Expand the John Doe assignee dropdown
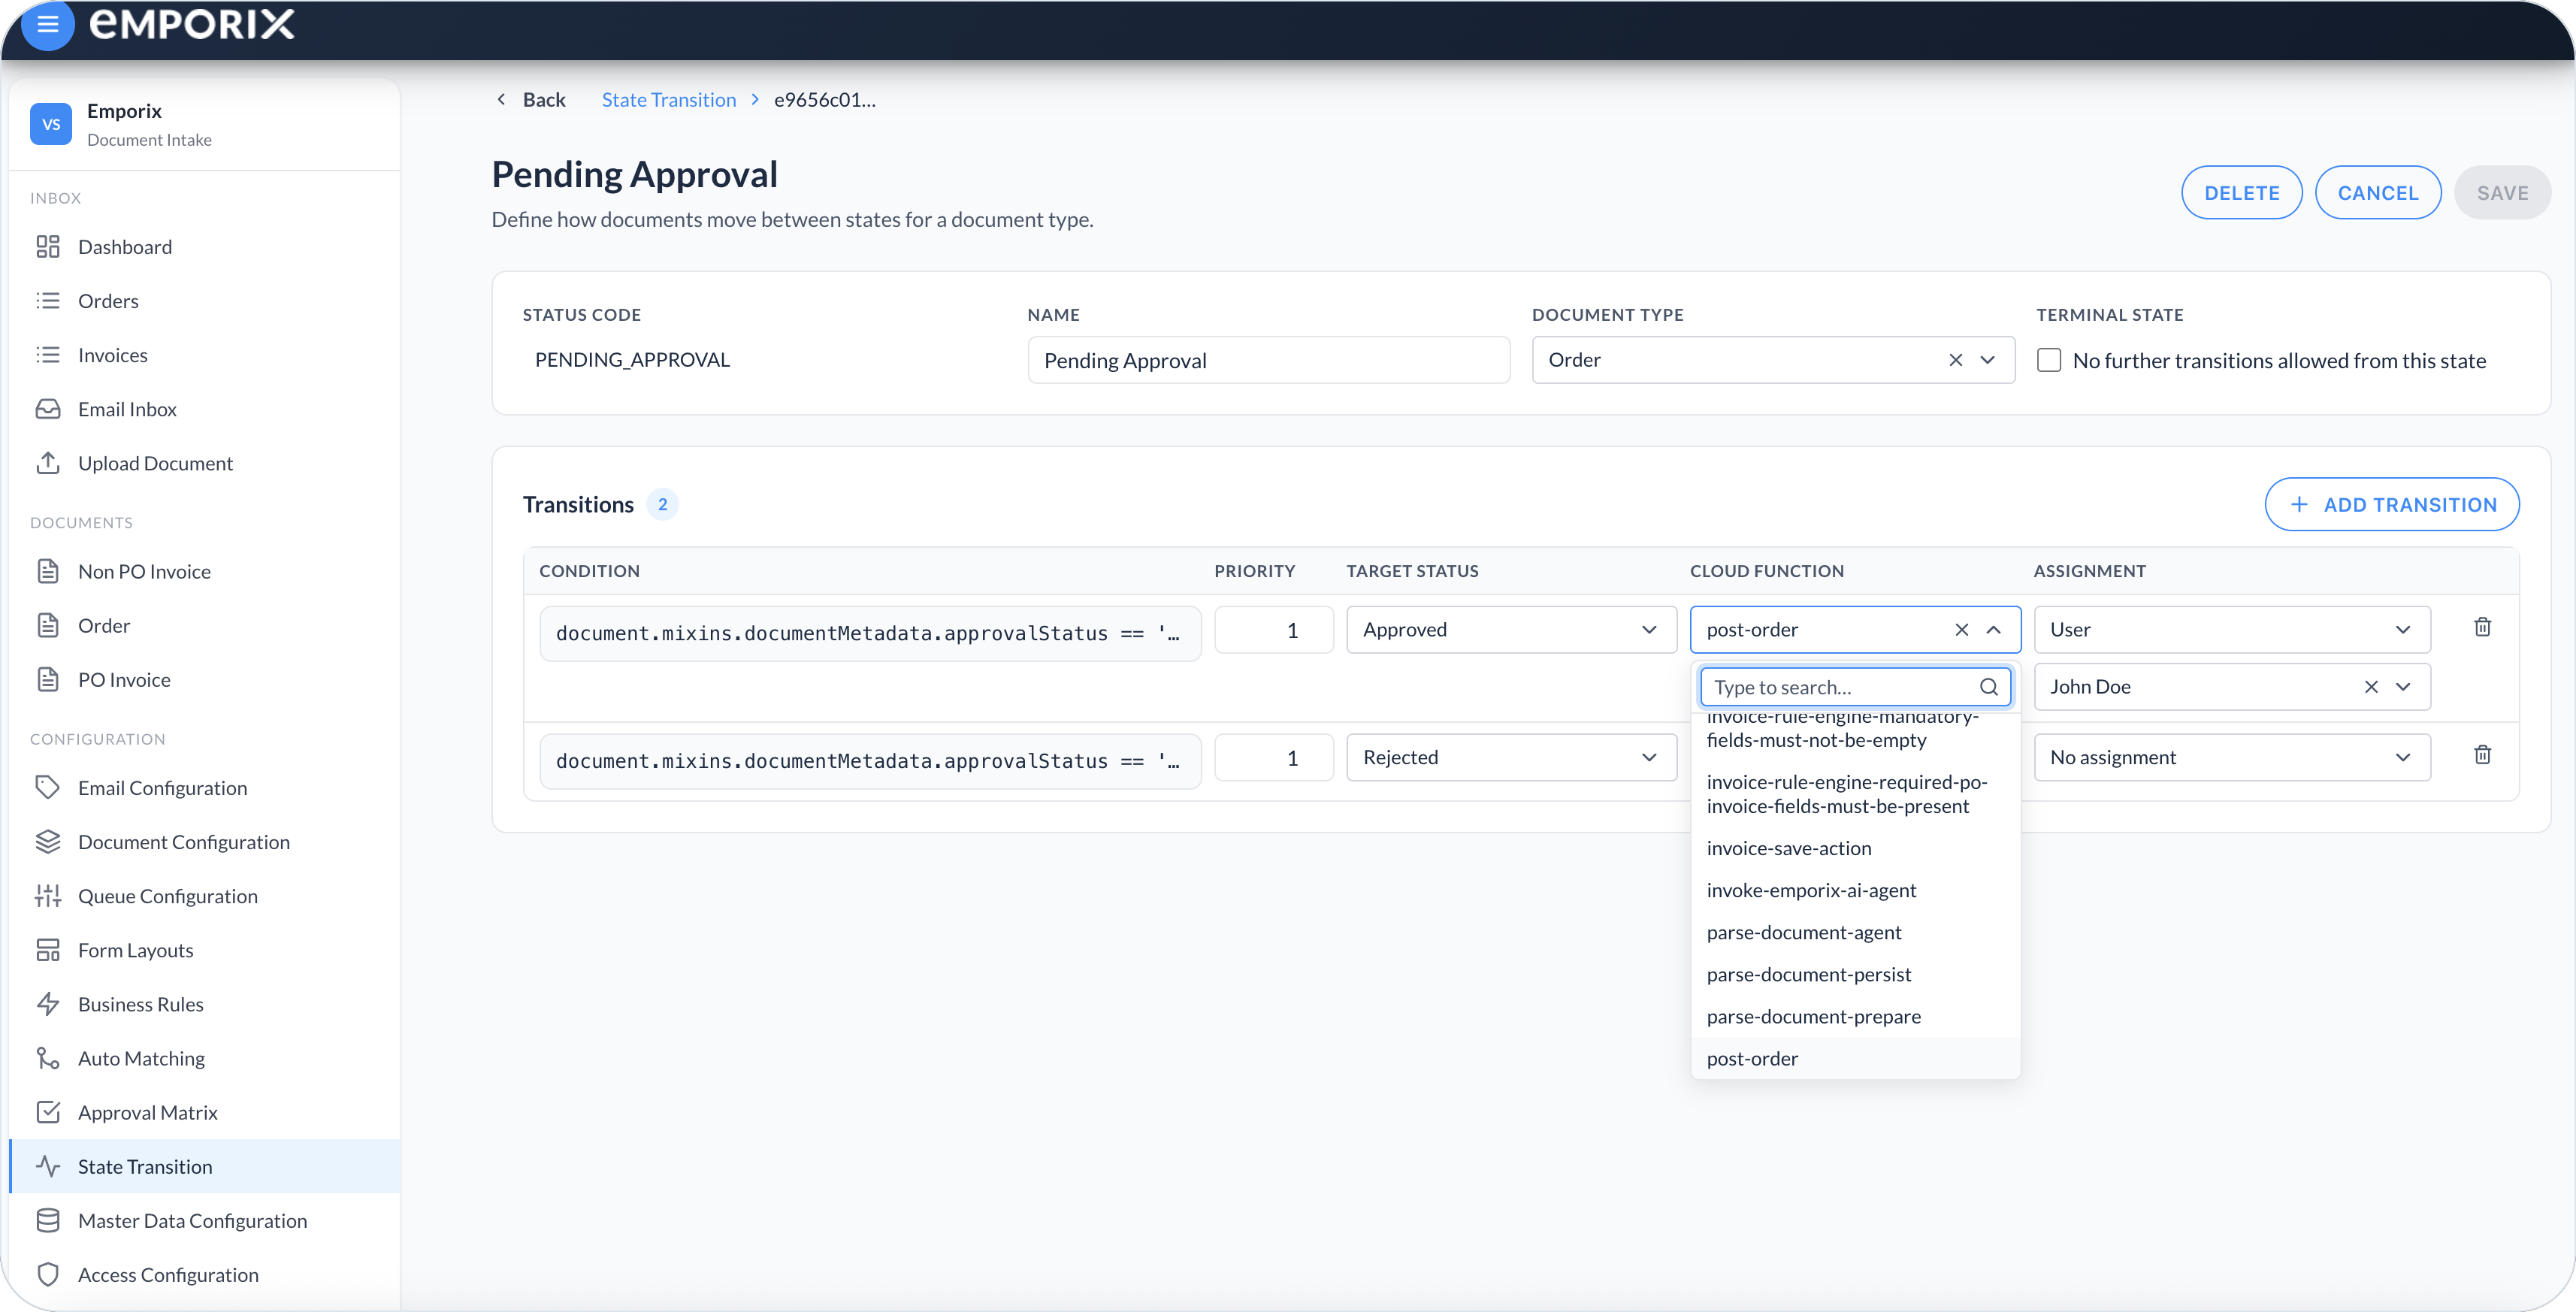The image size is (2576, 1312). tap(2403, 687)
